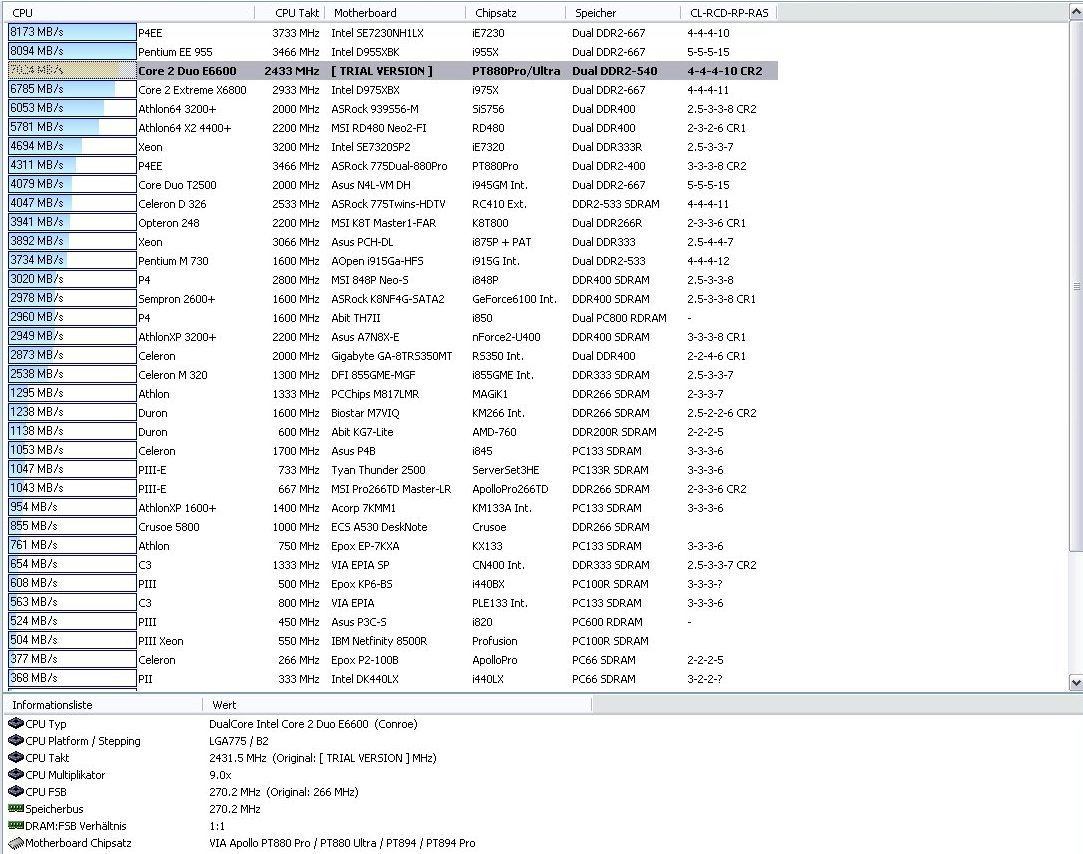The height and width of the screenshot is (854, 1083).
Task: Select the Core Duo T2500 row
Action: coord(392,184)
